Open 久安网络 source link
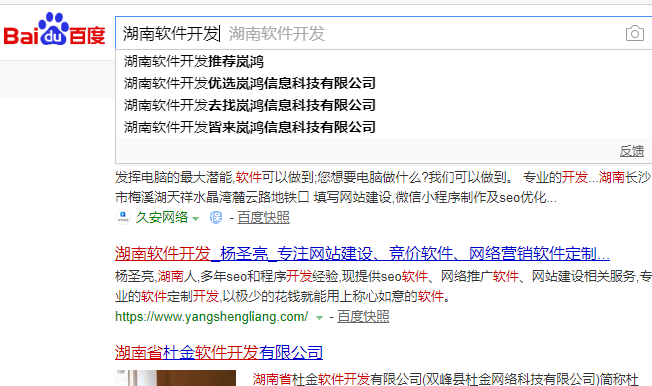The height and width of the screenshot is (386, 652). (162, 217)
